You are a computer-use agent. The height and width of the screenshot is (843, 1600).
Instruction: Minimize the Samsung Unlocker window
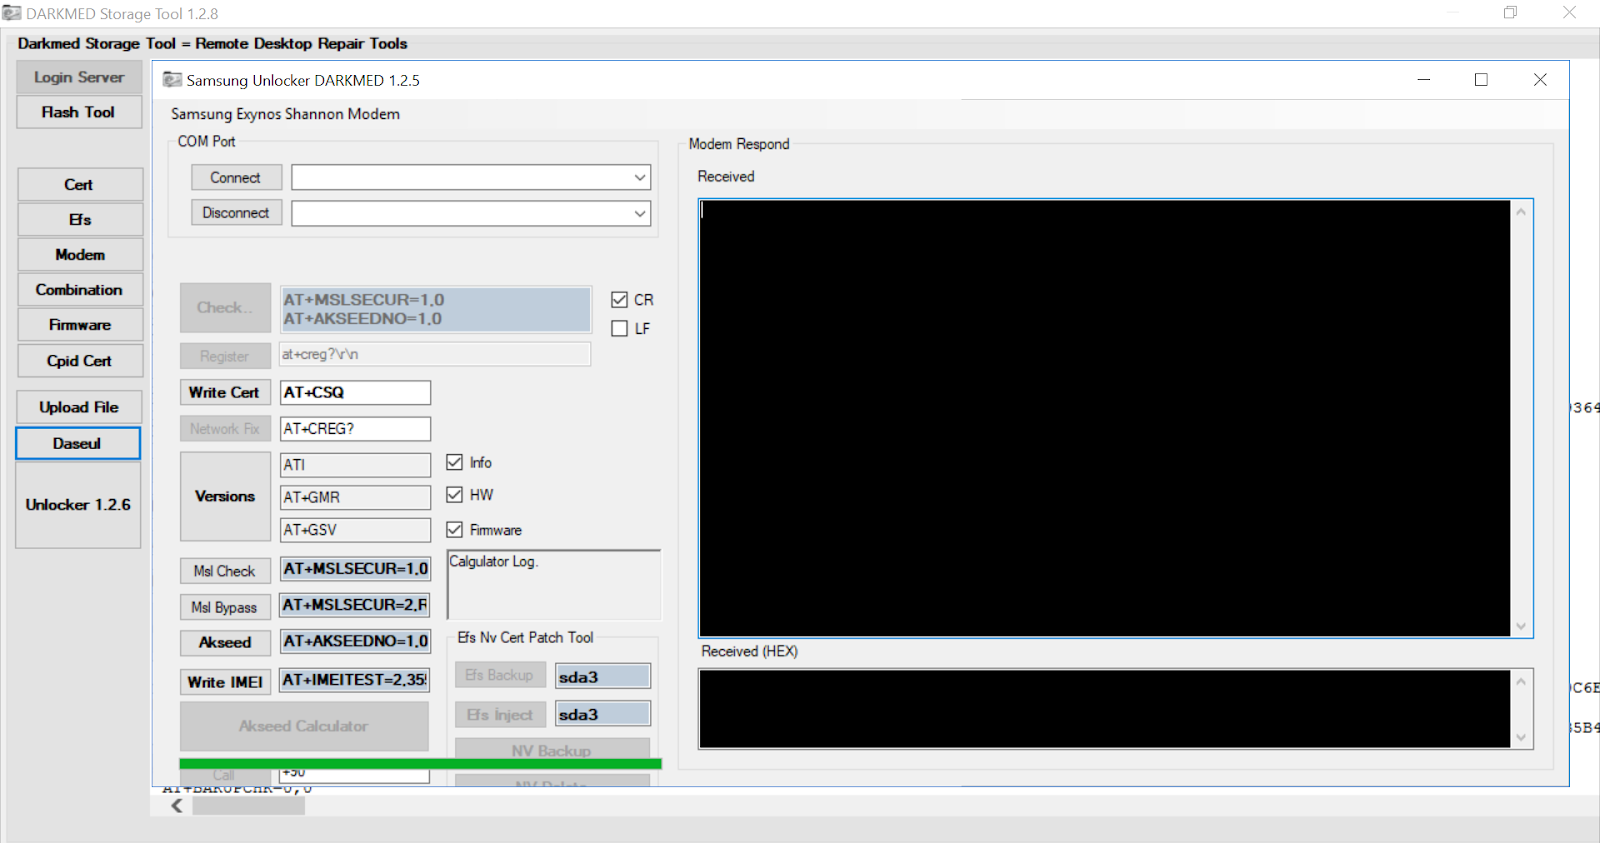1423,80
